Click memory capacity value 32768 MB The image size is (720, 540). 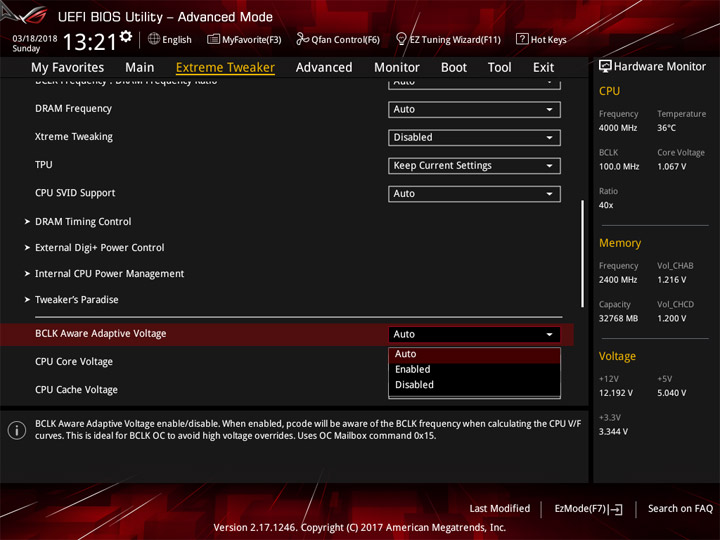(618, 319)
